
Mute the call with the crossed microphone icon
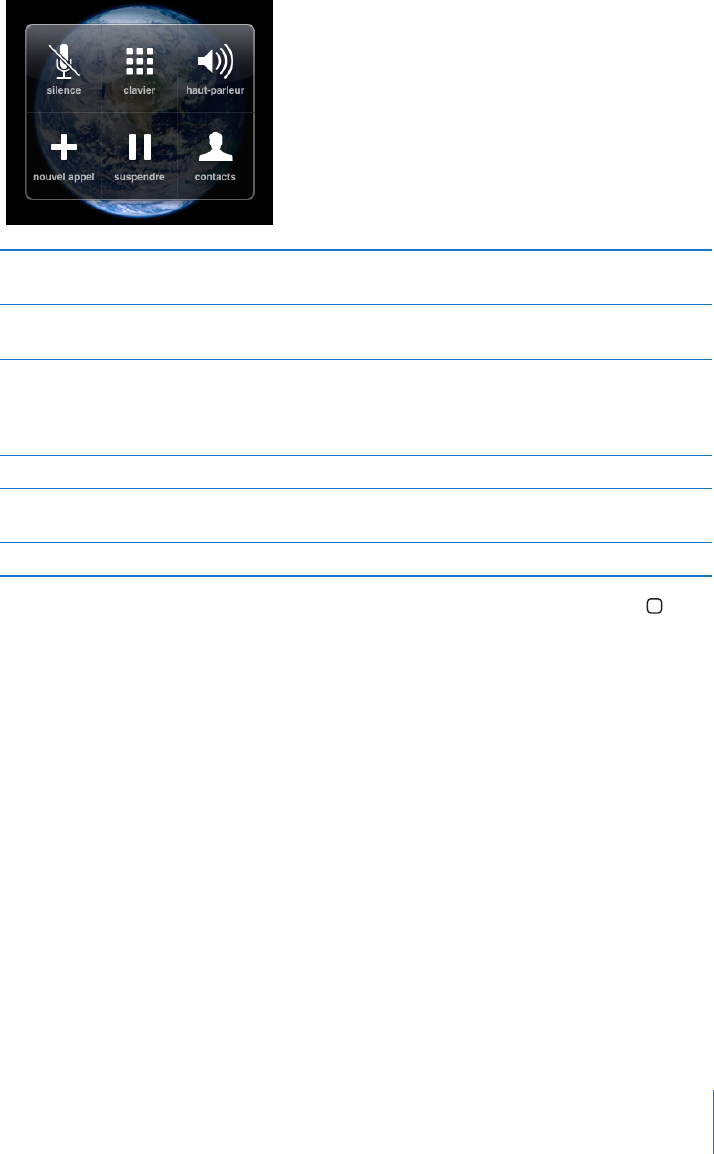click(x=64, y=62)
